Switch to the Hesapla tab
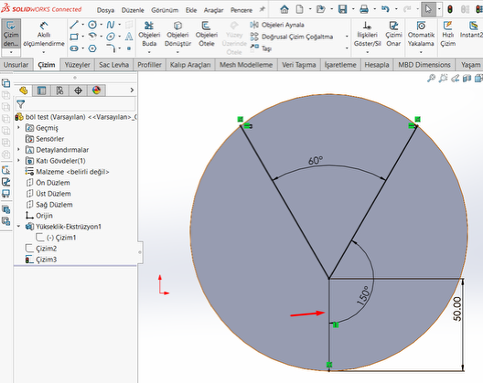 coord(377,65)
